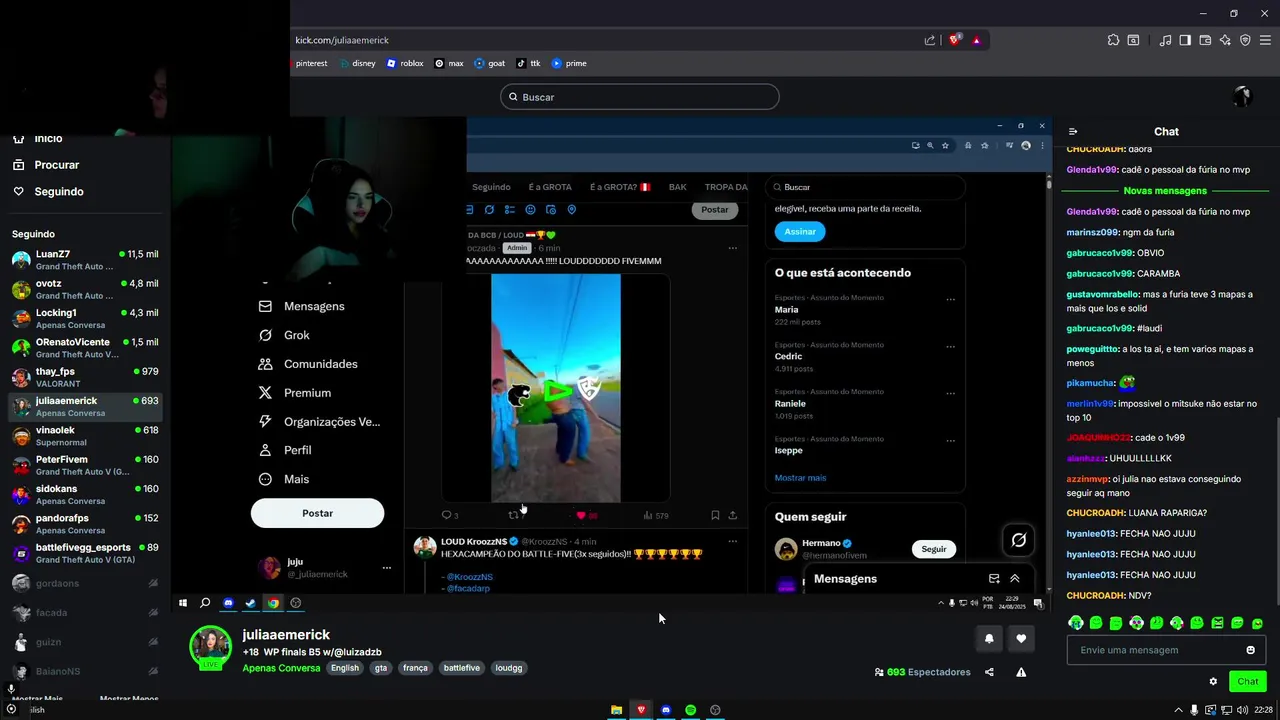The height and width of the screenshot is (720, 1280).
Task: Open vinaolek Supernormal channel
Action: pos(85,436)
